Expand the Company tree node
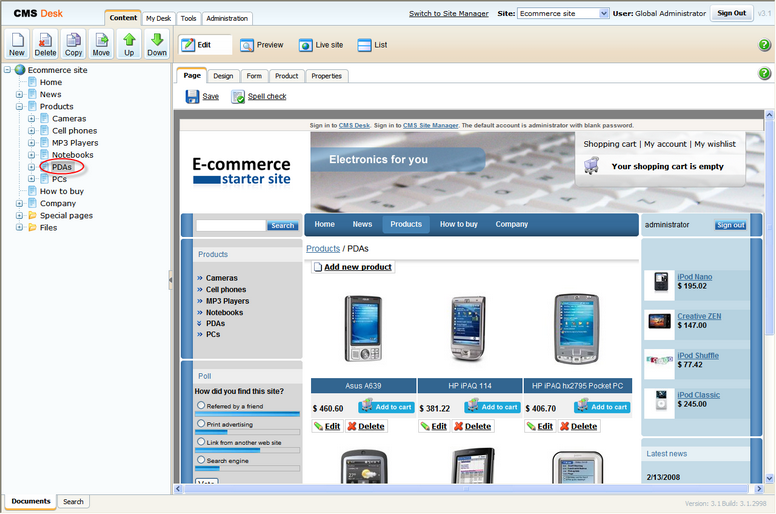This screenshot has width=776, height=514. tap(19, 203)
